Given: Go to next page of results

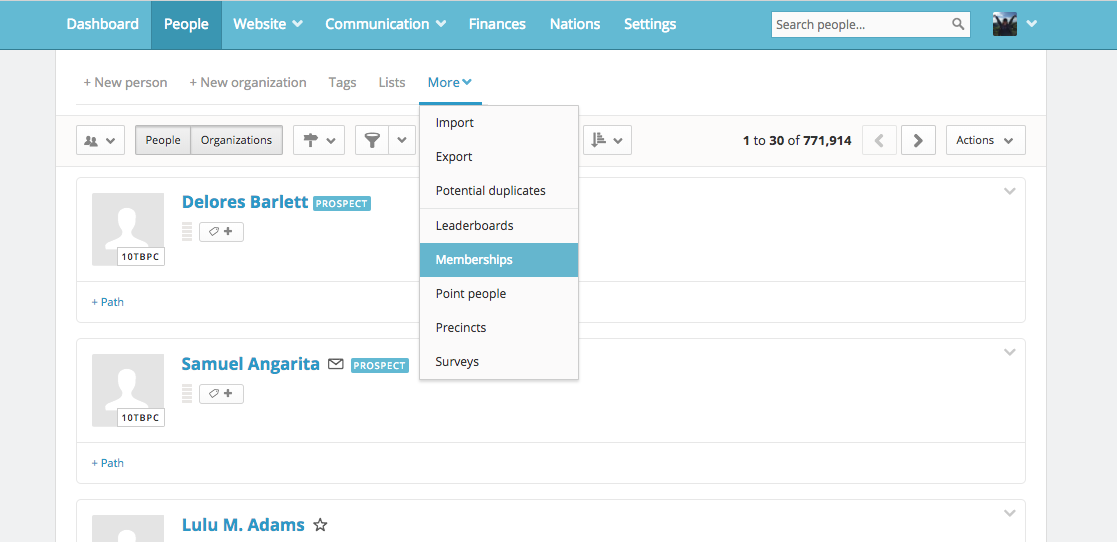Looking at the screenshot, I should 918,141.
